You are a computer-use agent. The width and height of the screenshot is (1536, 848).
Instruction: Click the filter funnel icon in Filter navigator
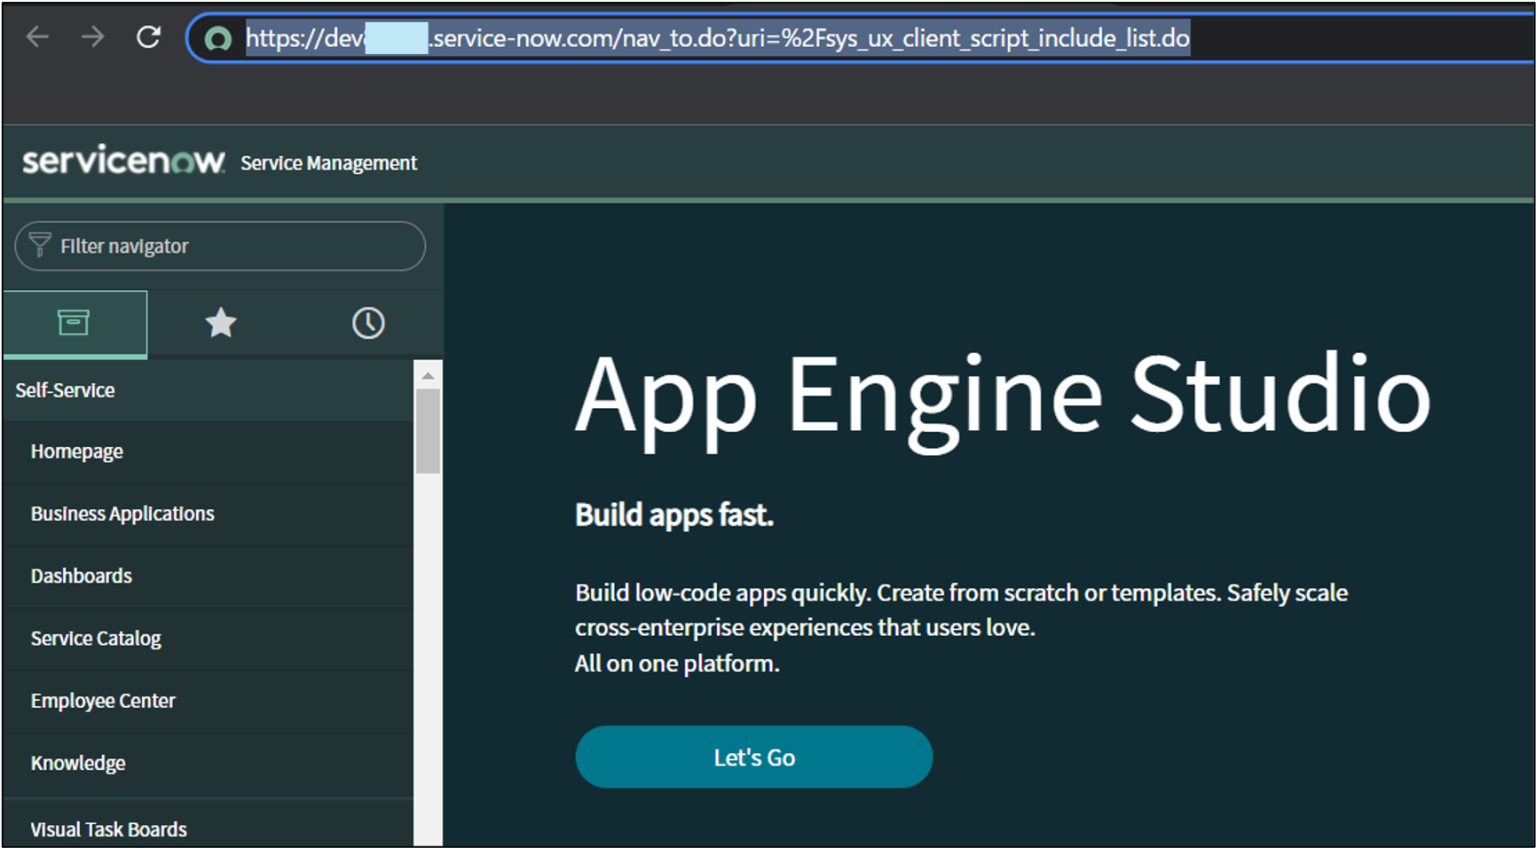pos(40,245)
